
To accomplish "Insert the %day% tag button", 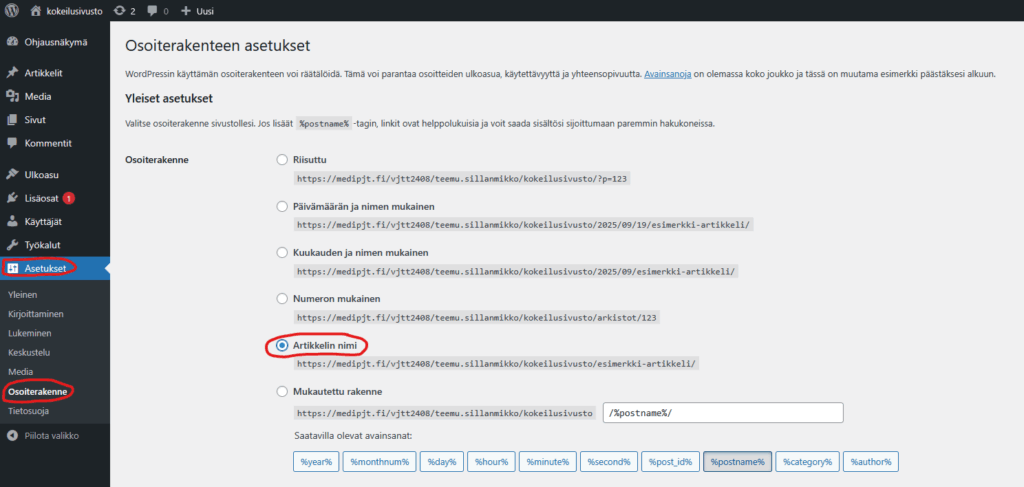I will (442, 462).
